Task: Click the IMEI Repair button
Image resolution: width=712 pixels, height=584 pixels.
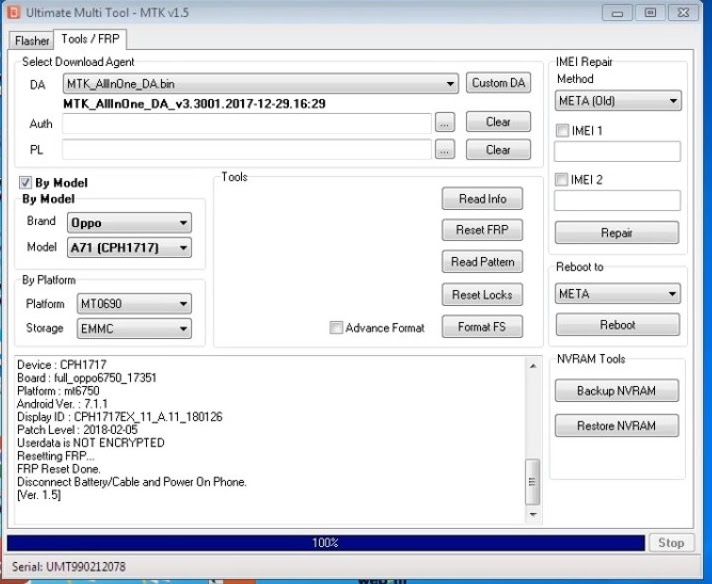Action: [x=617, y=233]
